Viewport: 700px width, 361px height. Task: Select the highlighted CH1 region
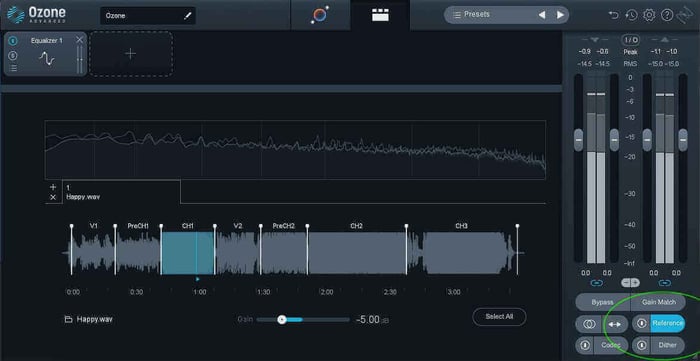click(x=188, y=252)
